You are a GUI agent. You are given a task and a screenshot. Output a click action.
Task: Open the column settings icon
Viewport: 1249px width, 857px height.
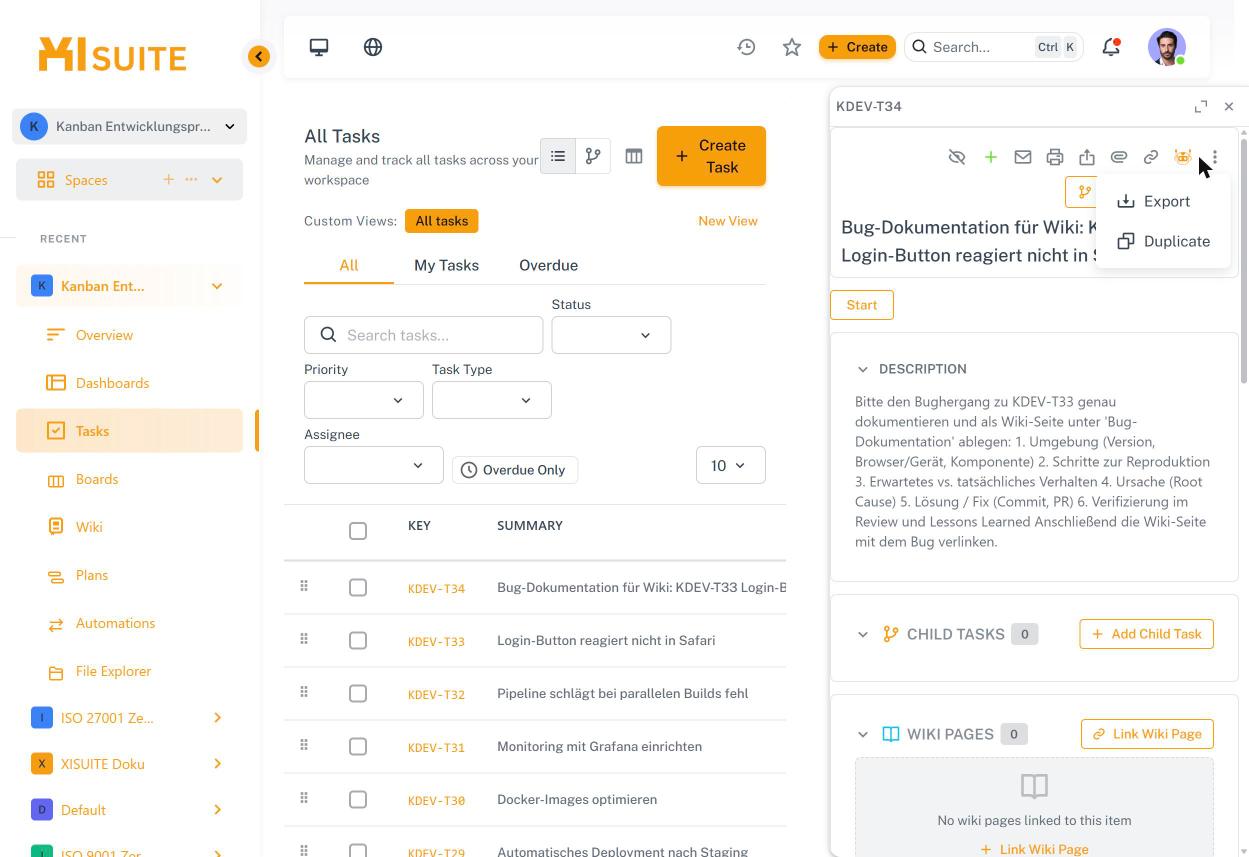click(x=634, y=156)
